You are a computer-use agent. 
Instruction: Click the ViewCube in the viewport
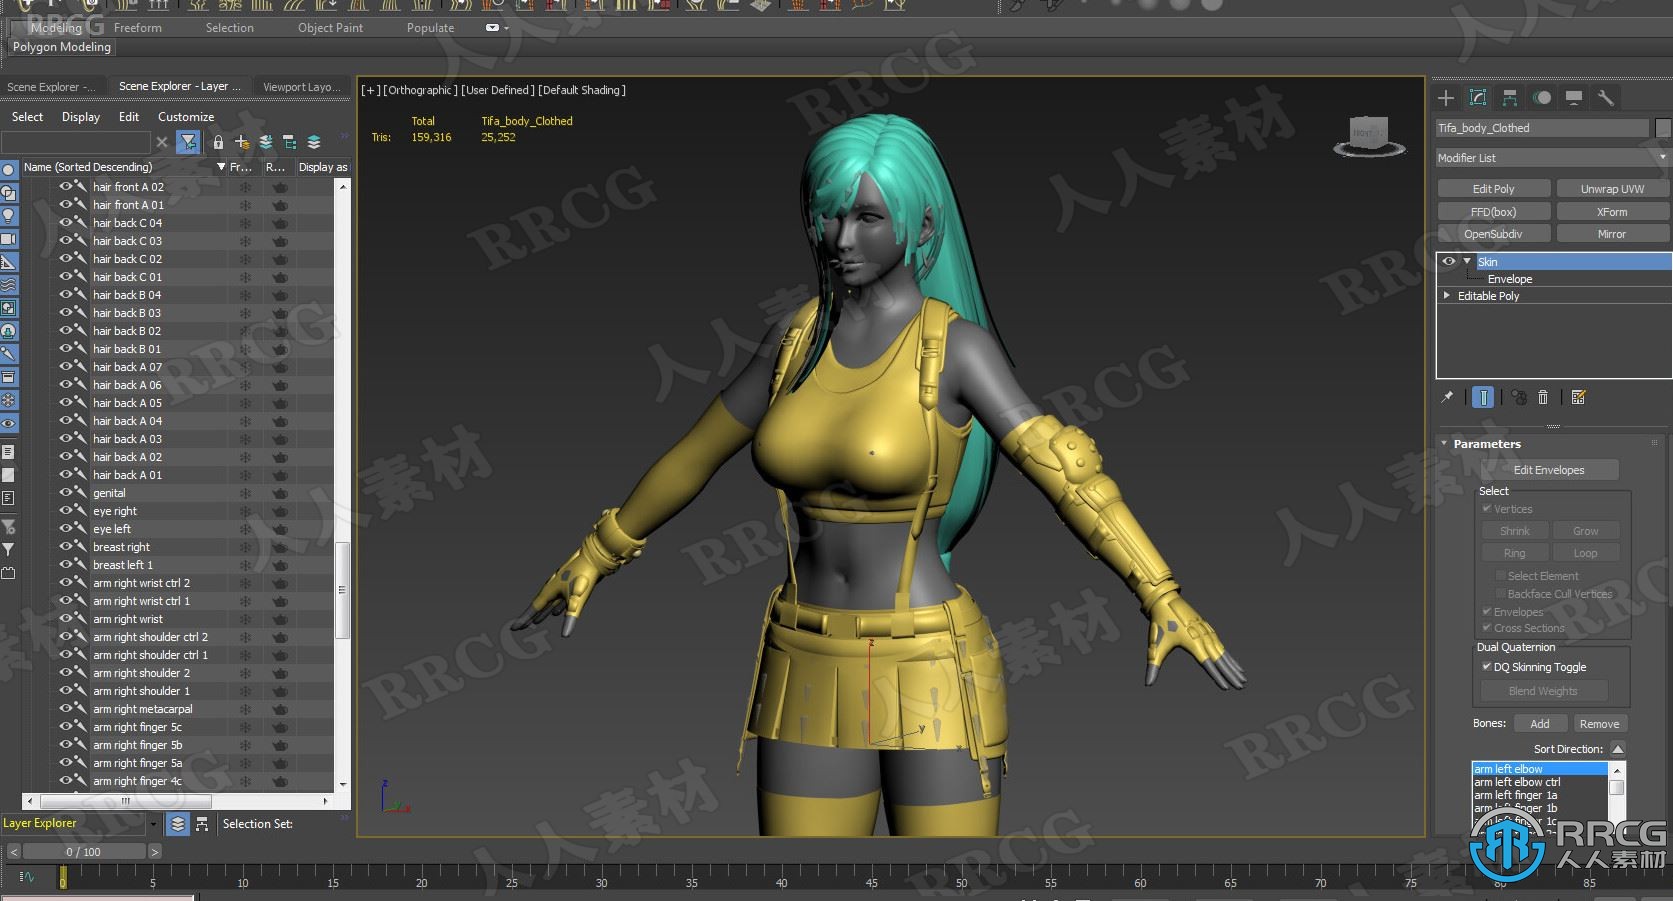1368,136
